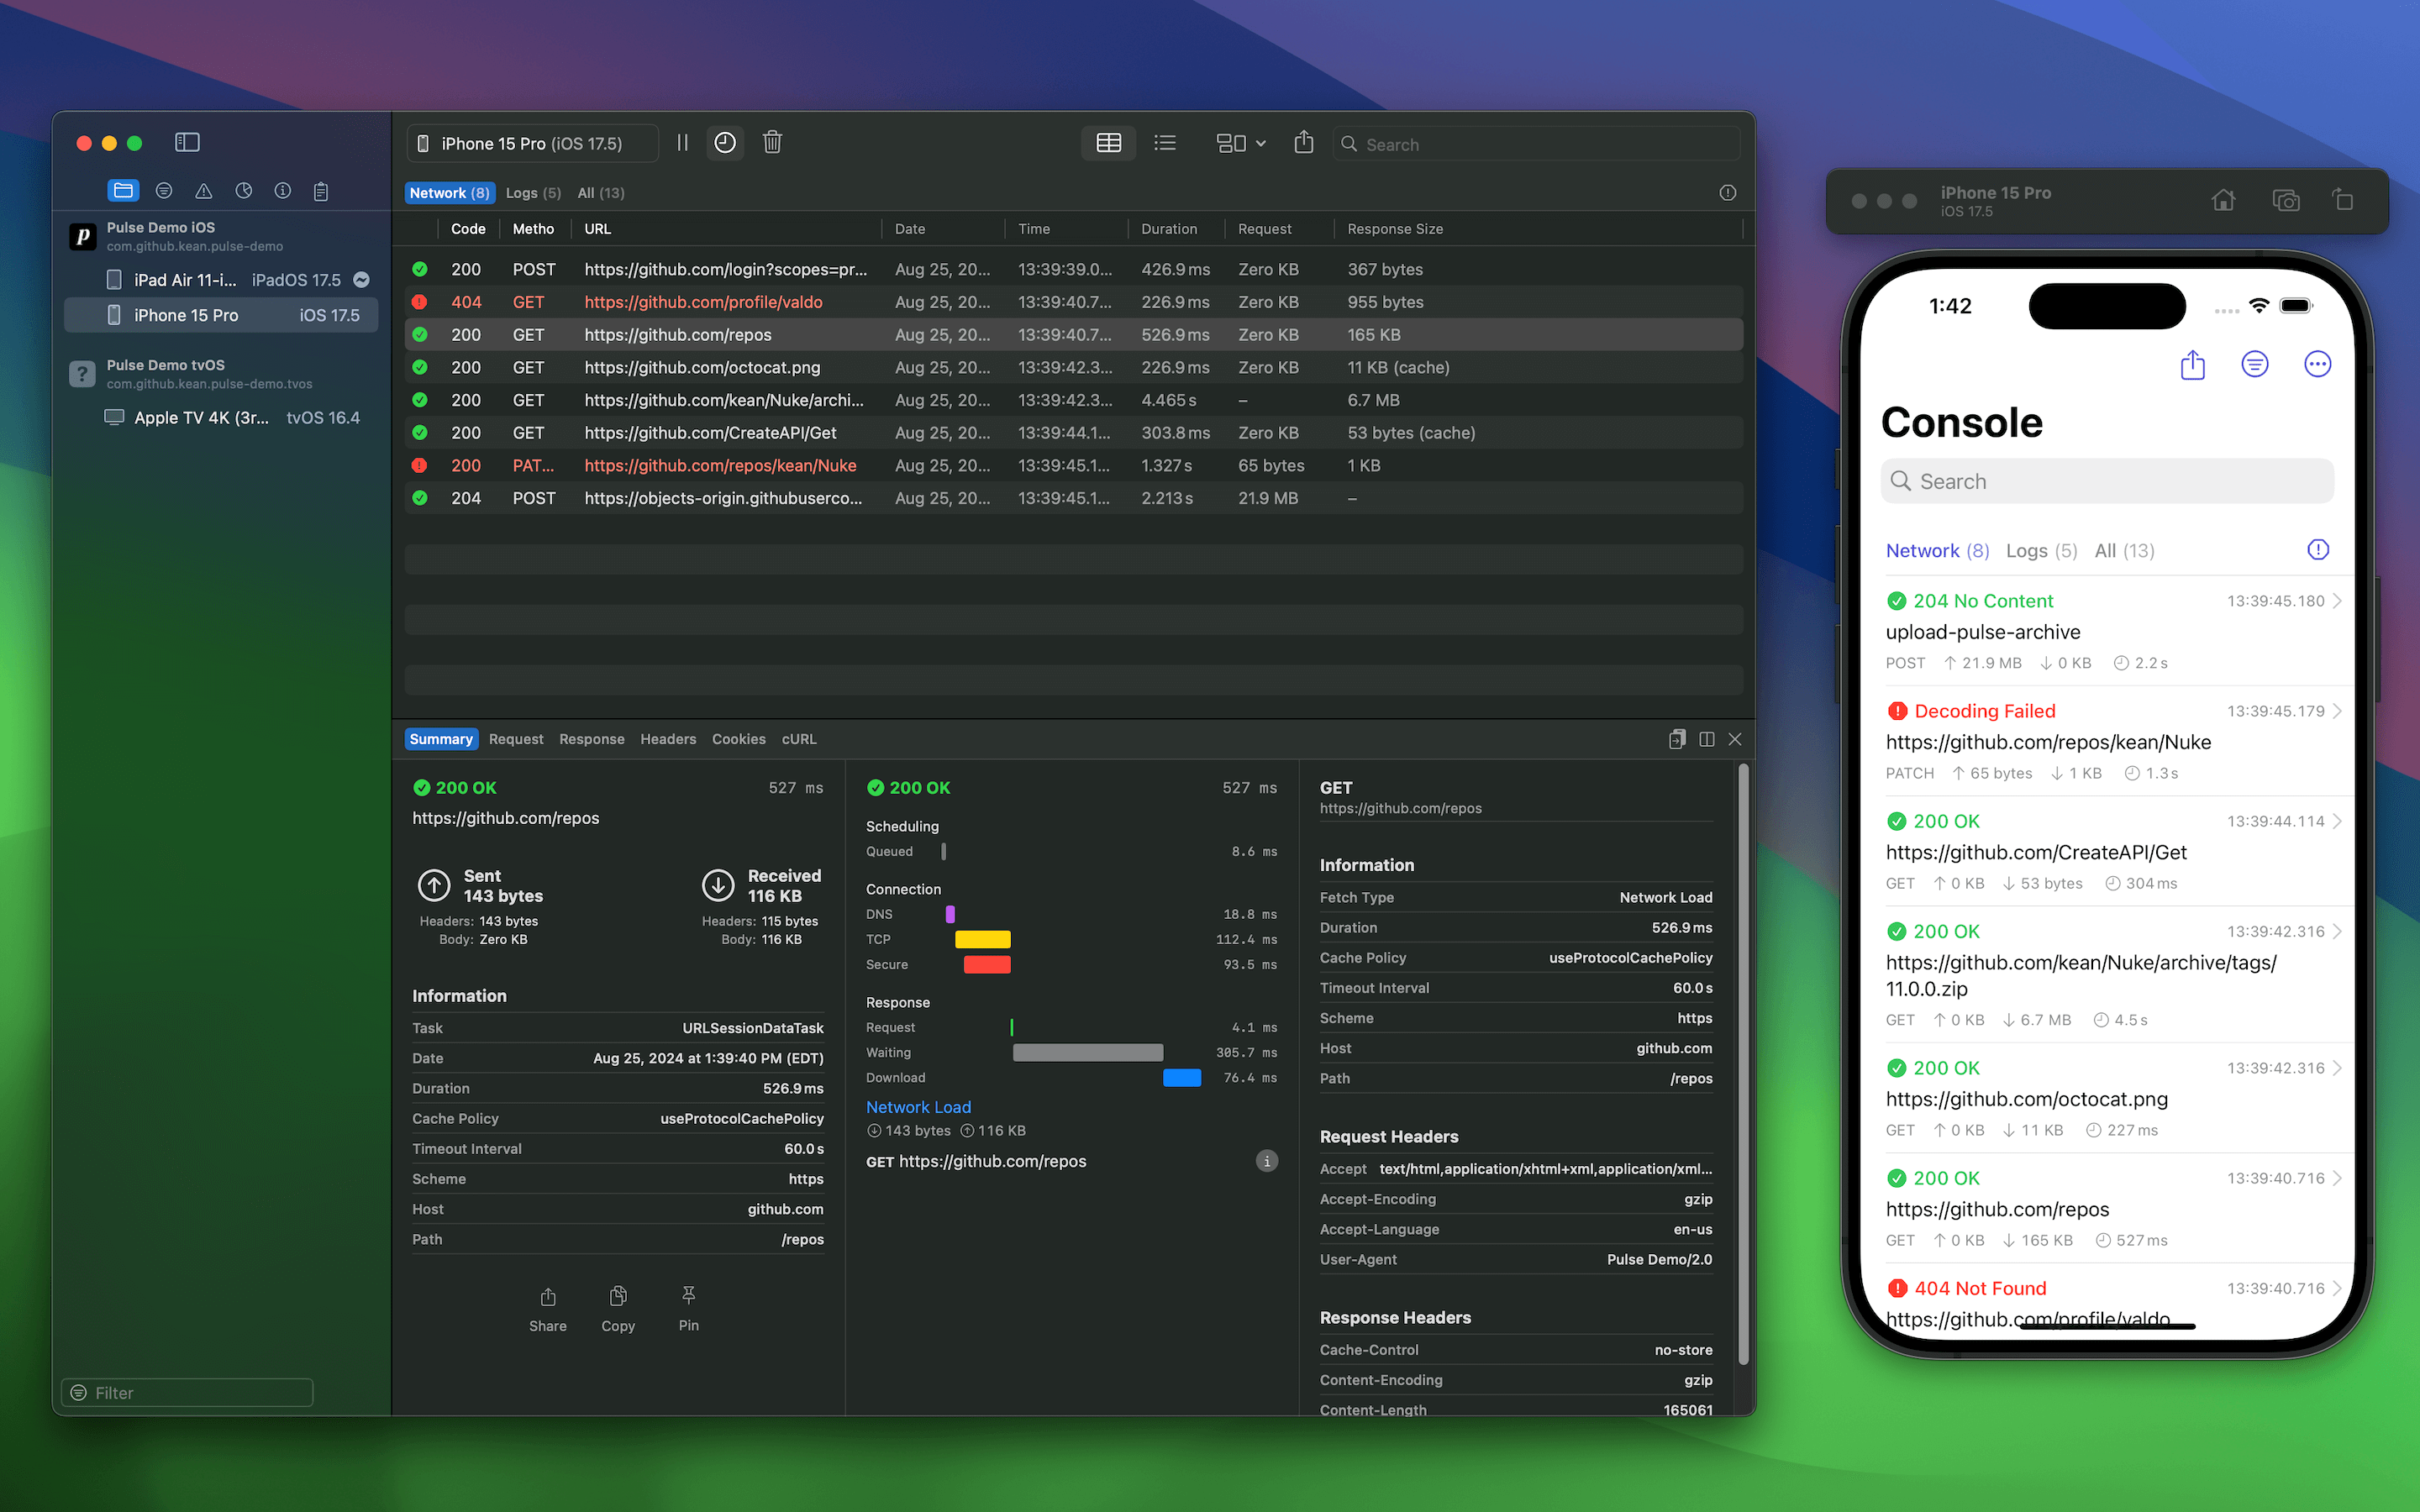
Task: Open the pie chart statistics icon in sidebar
Action: click(x=242, y=190)
